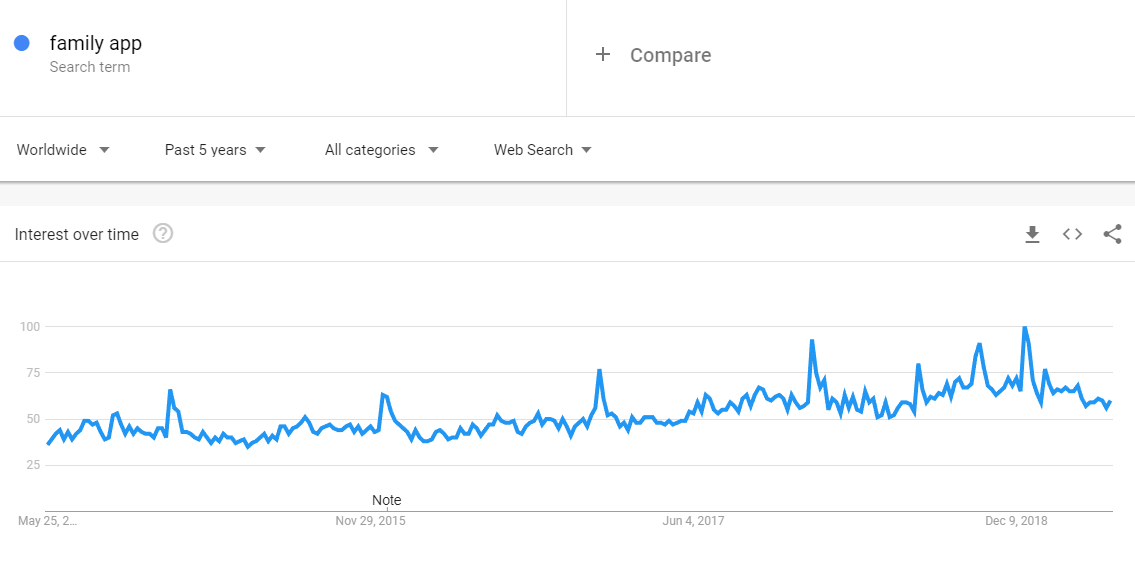Click the blue dot beside family app
1135x568 pixels.
[22, 43]
